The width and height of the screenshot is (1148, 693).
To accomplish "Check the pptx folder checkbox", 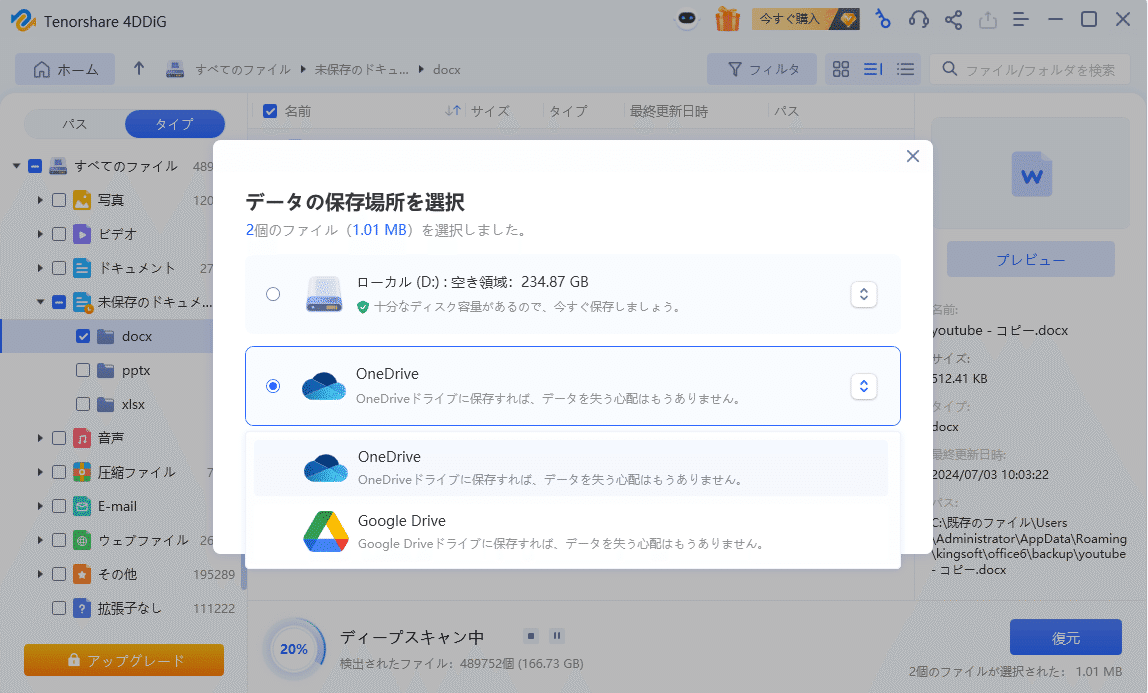I will click(83, 370).
